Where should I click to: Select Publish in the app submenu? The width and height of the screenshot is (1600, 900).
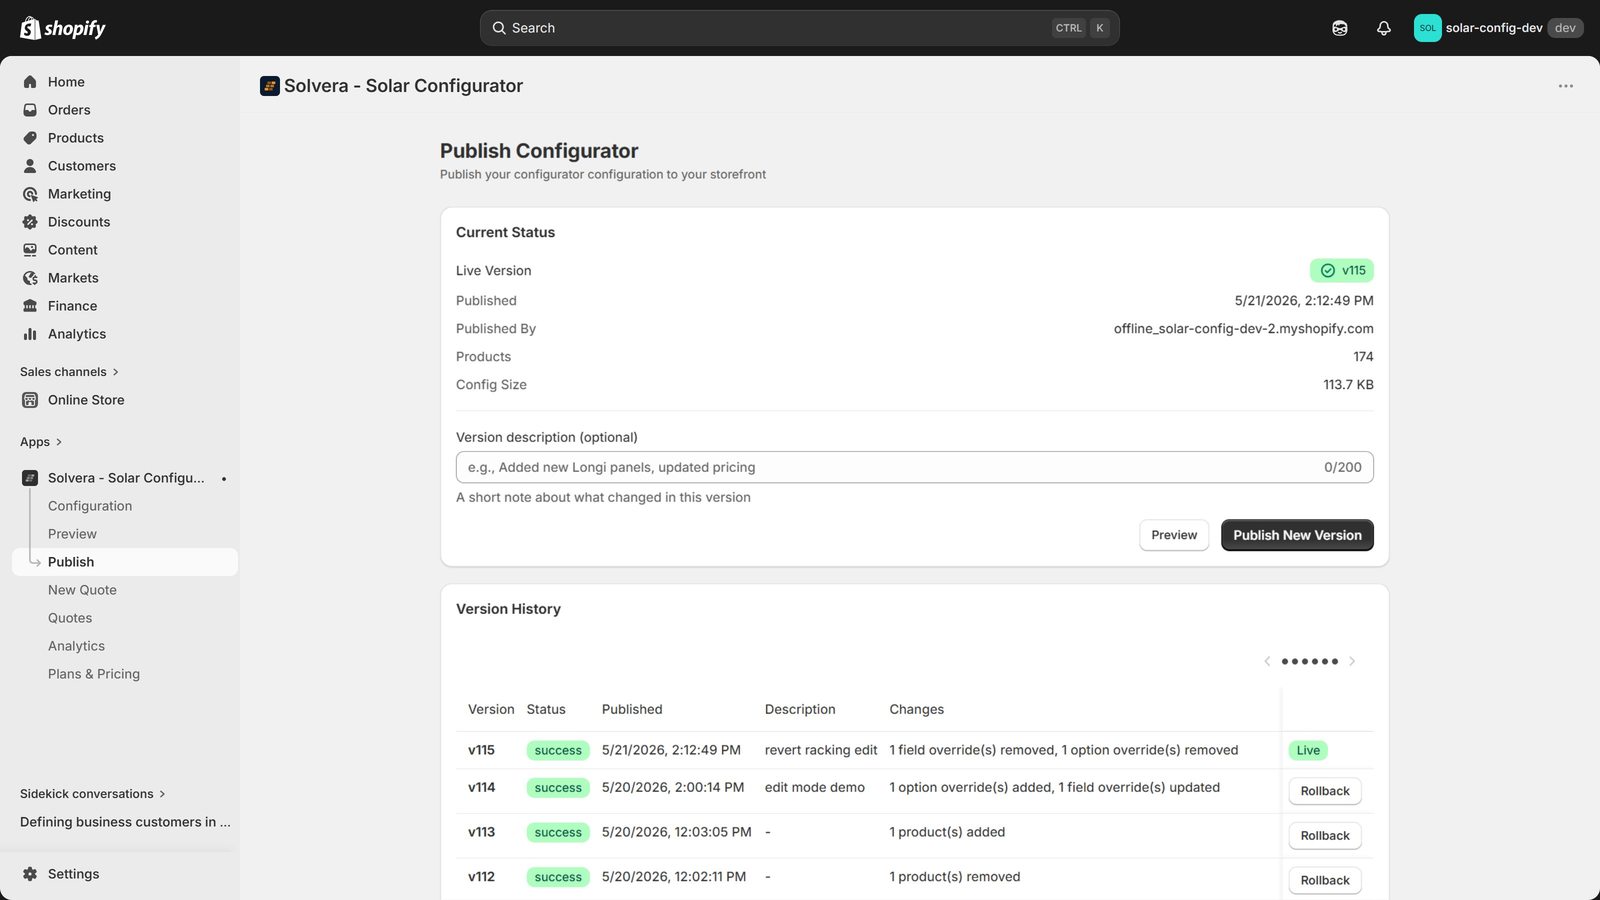tap(125, 562)
